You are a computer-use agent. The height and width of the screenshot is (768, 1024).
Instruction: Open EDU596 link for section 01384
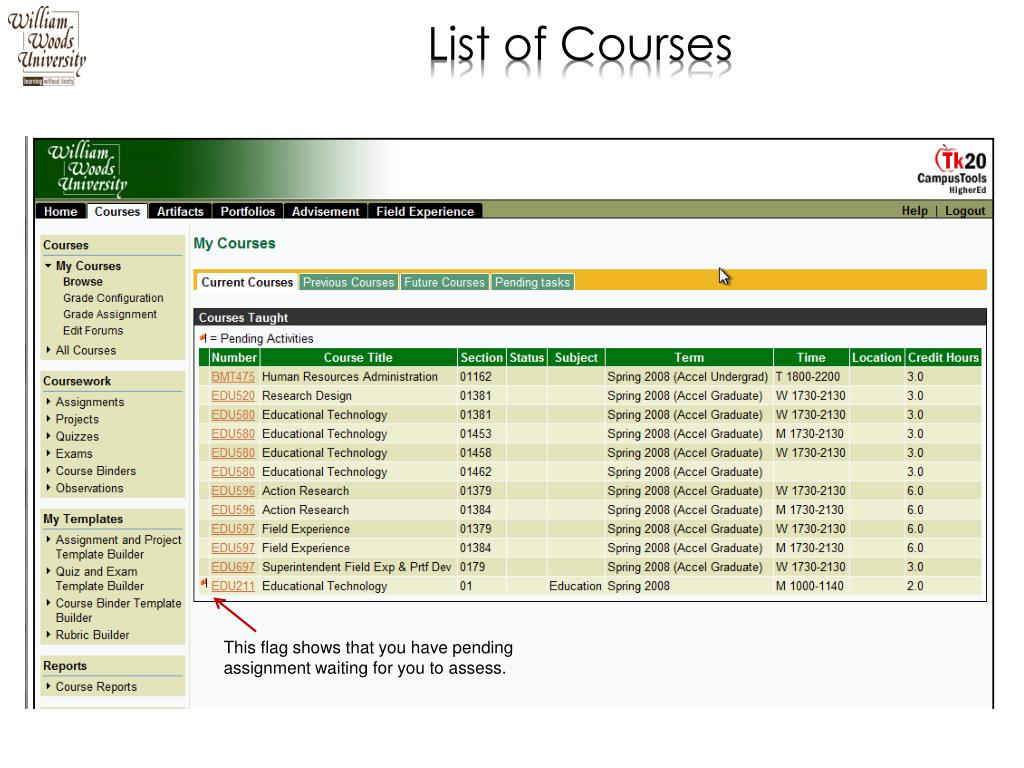pos(232,509)
